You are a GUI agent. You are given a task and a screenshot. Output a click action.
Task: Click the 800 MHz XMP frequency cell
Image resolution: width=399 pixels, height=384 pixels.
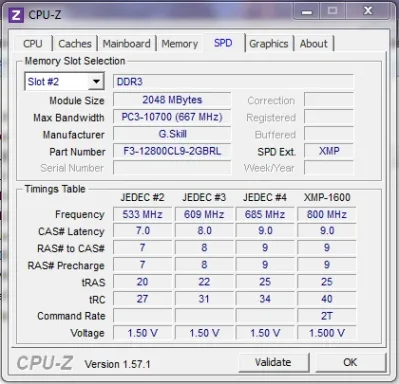click(x=327, y=214)
